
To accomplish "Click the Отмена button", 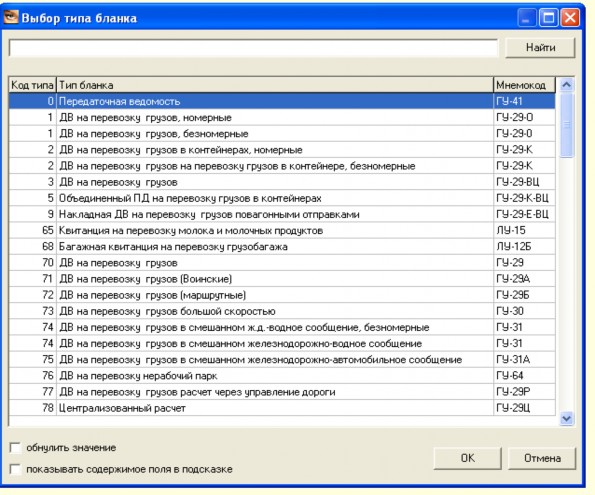I will 542,458.
